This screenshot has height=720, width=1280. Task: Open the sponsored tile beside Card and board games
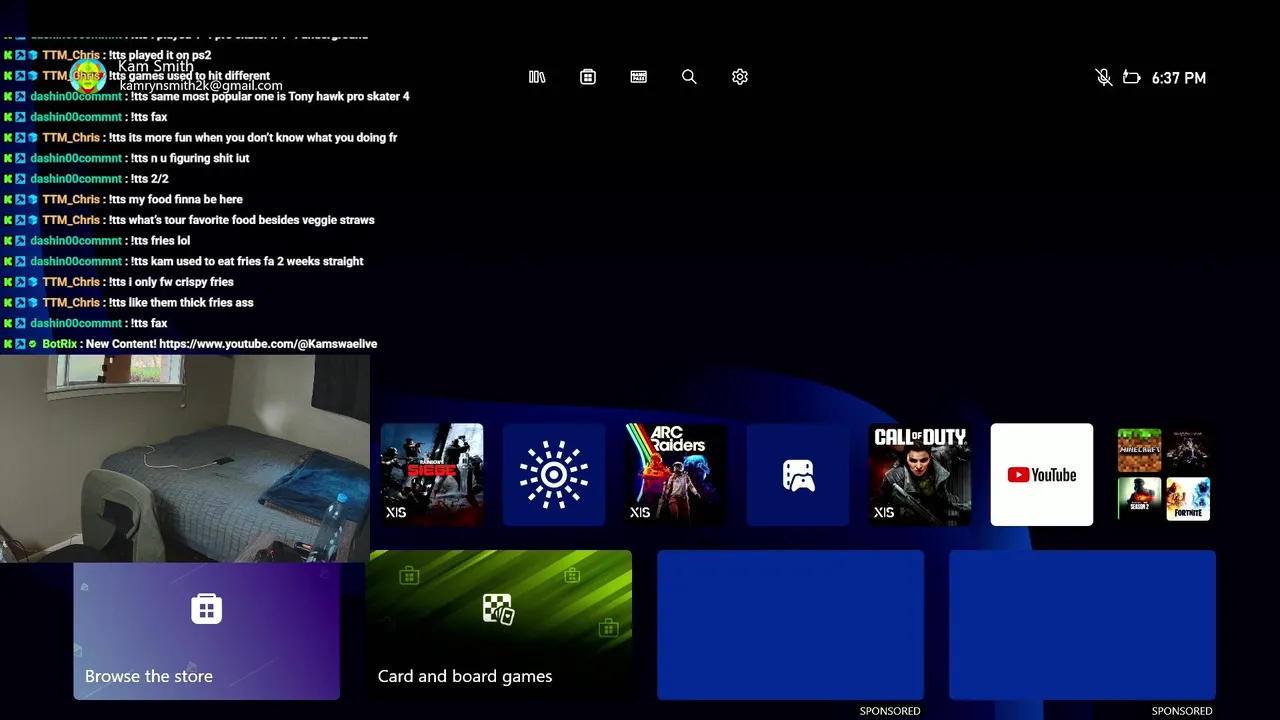pyautogui.click(x=790, y=624)
